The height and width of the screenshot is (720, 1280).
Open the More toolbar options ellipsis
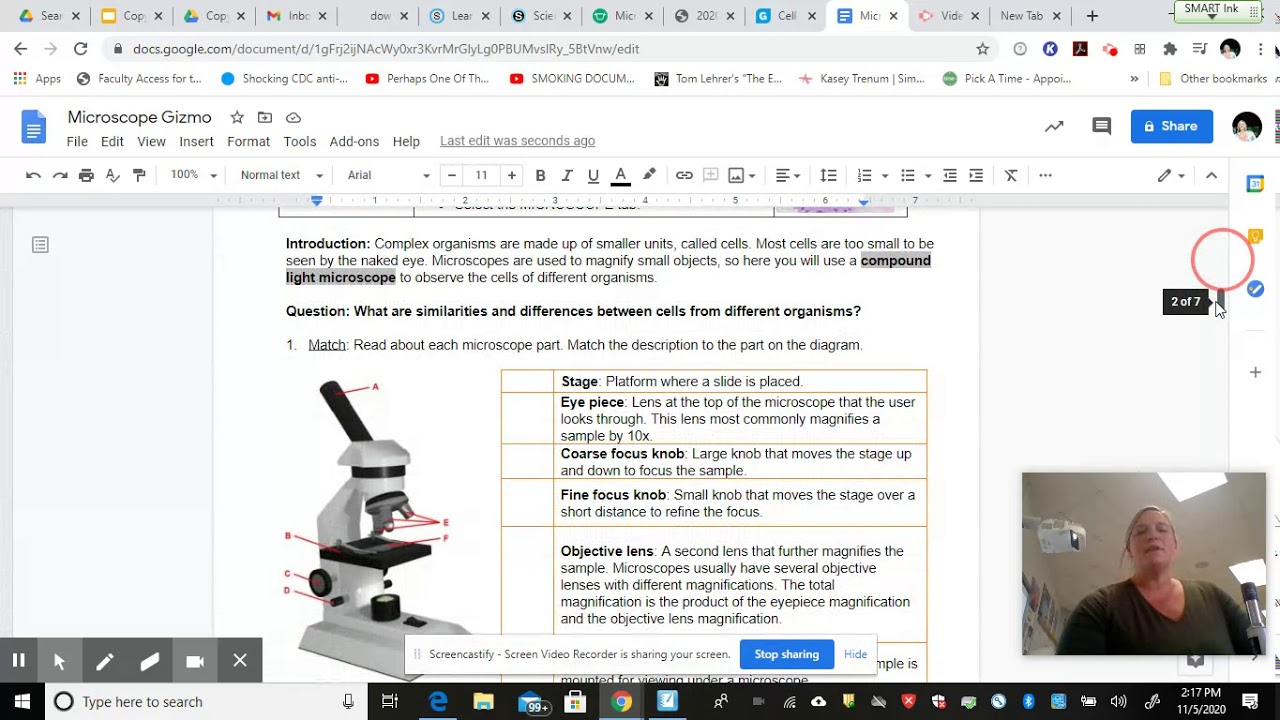(x=1045, y=175)
